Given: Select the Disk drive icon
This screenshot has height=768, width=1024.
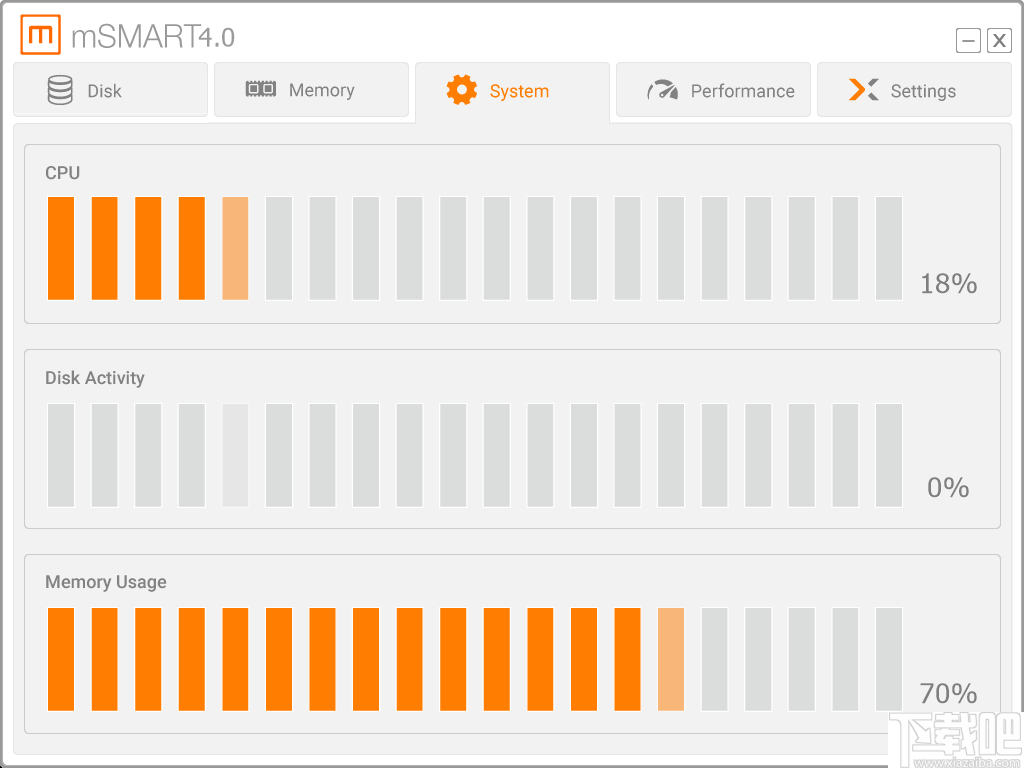Looking at the screenshot, I should click(x=61, y=90).
